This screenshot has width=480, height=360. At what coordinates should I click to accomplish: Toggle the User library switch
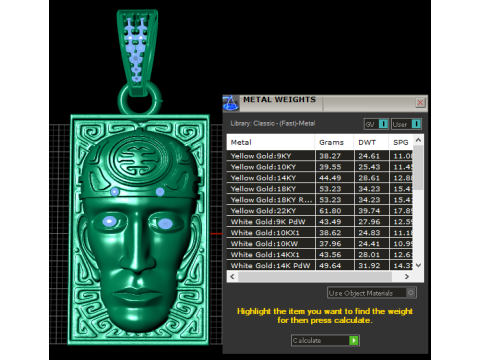pos(407,124)
